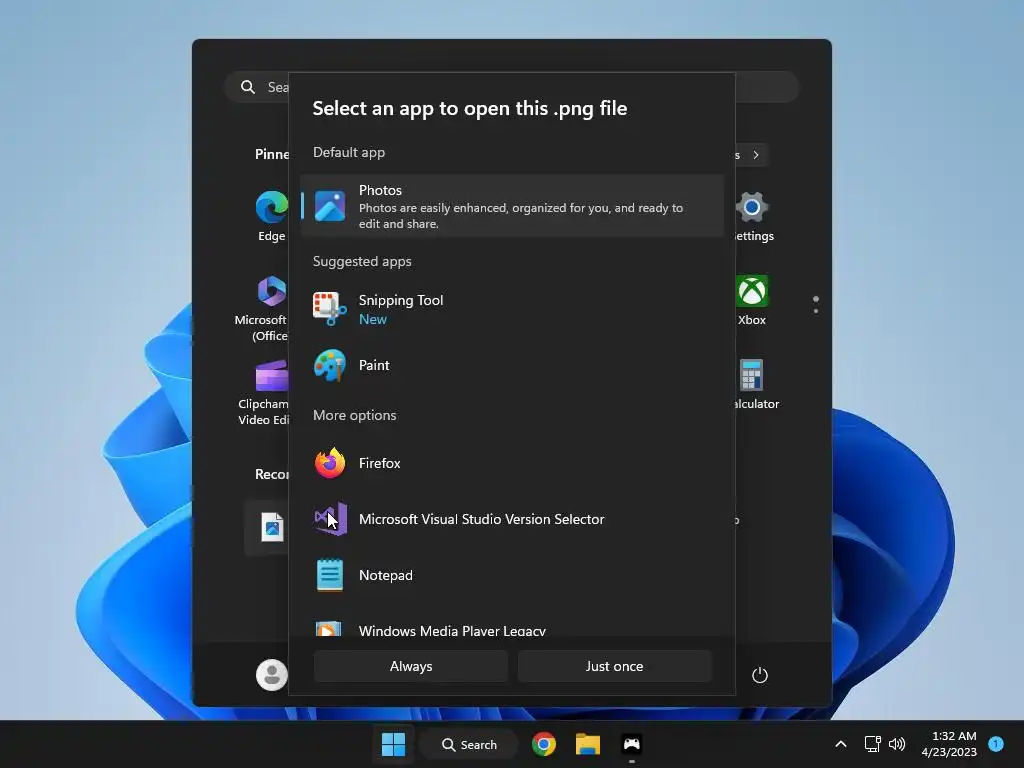Launch Clipchamp from the Start menu
Viewport: 1024px width, 768px height.
272,376
